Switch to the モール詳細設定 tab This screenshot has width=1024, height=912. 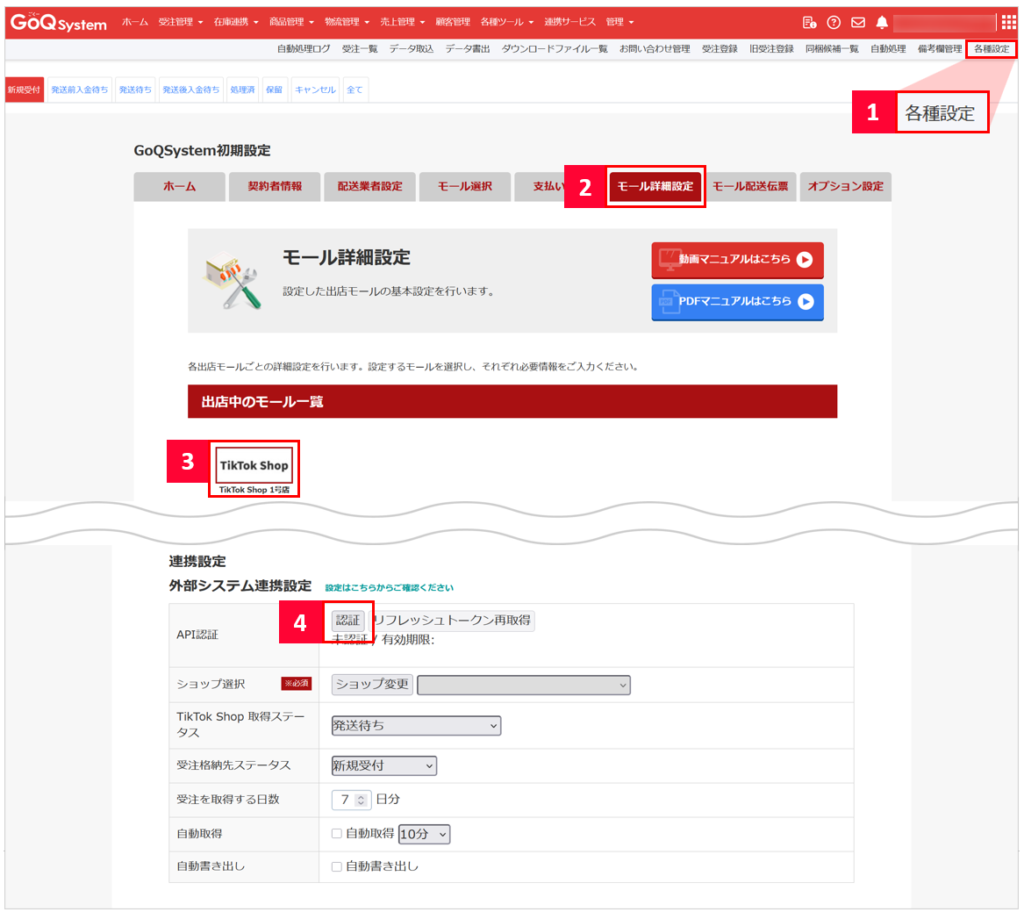655,186
